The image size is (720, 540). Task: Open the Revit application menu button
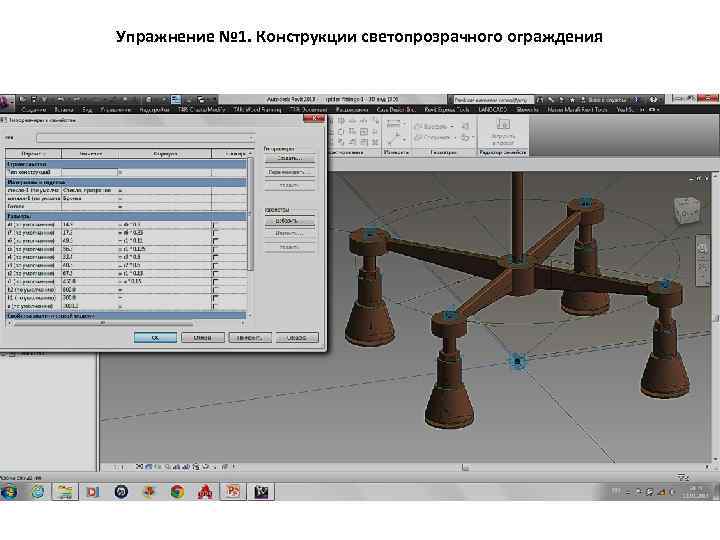[x=6, y=104]
